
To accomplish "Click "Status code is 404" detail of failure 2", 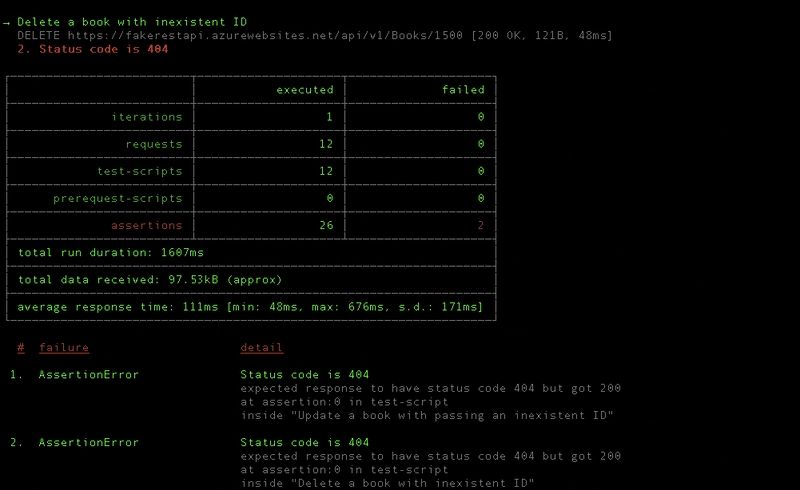I will tap(305, 443).
